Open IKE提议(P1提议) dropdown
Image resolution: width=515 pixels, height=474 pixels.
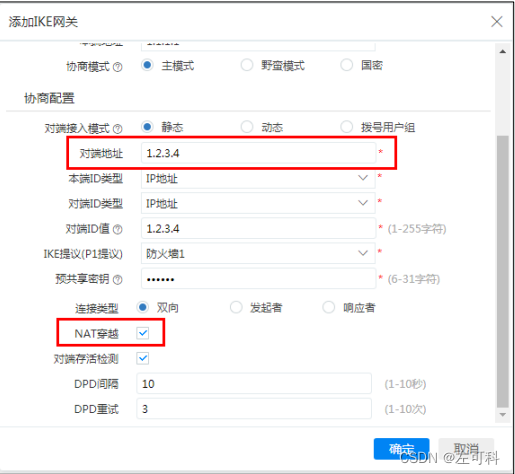coord(258,254)
